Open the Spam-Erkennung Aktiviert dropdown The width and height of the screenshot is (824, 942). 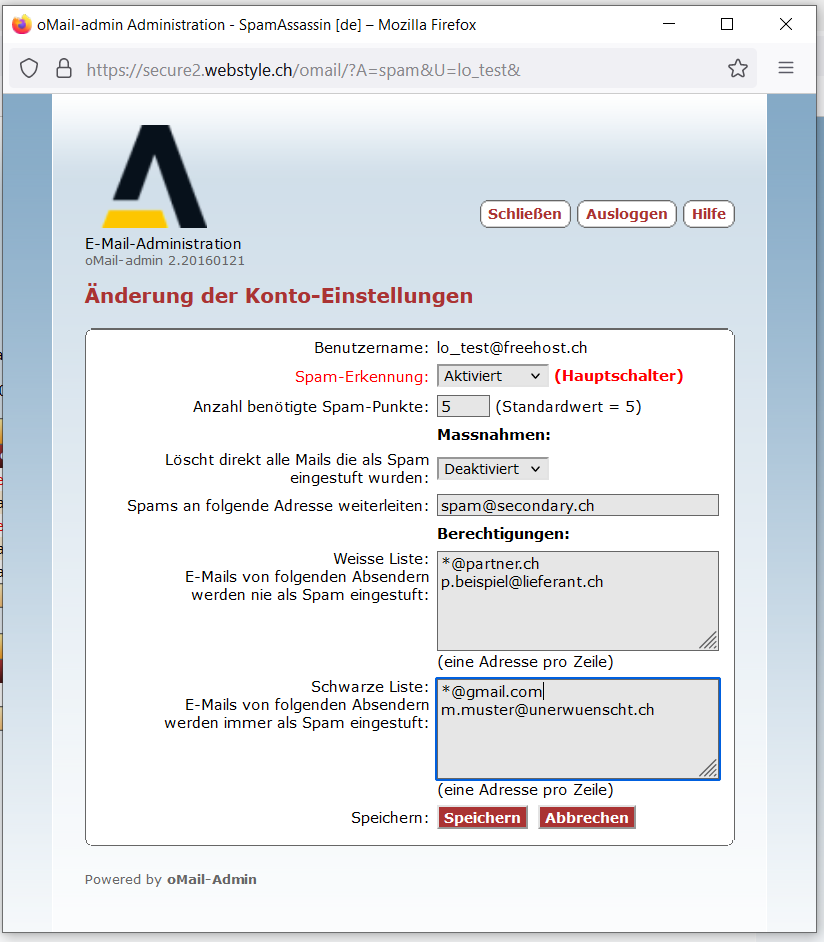click(x=492, y=376)
